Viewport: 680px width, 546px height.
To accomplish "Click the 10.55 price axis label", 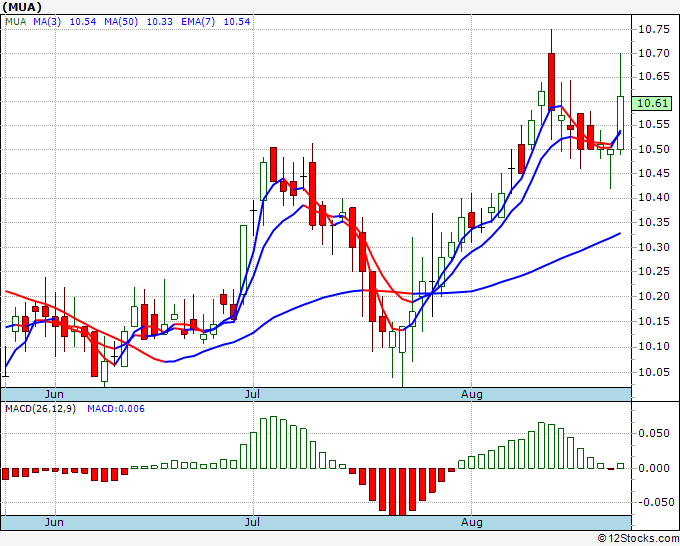I will tap(654, 125).
